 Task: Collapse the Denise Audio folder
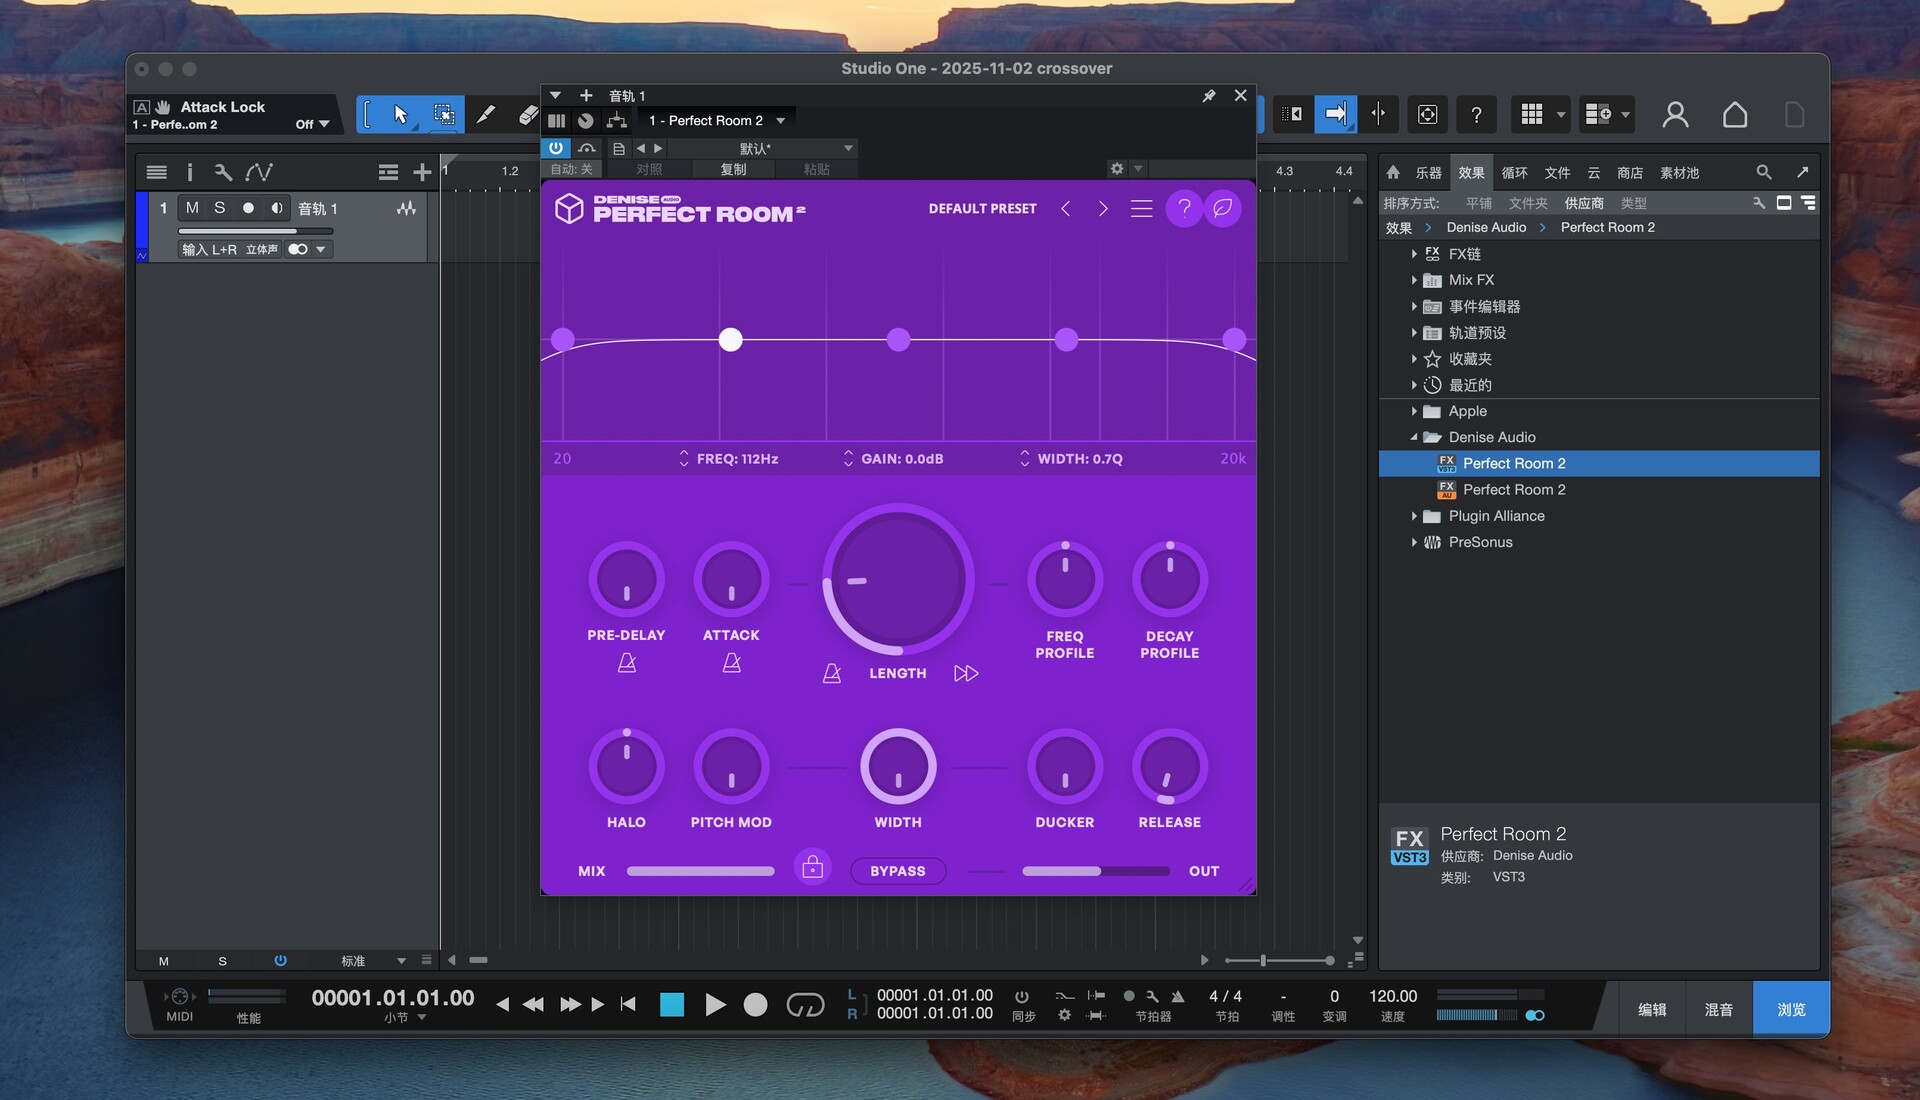[1414, 437]
